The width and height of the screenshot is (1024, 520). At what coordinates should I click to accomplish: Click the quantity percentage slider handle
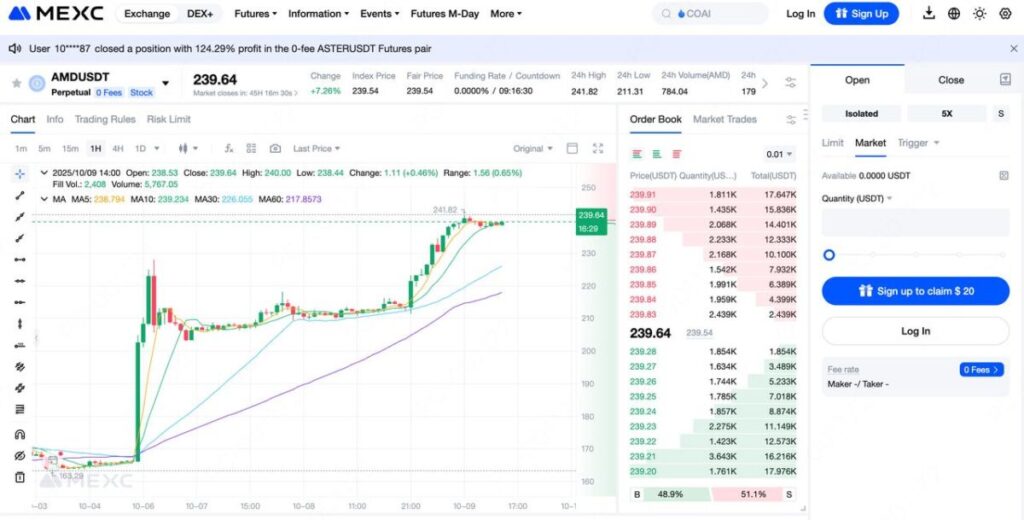click(829, 255)
